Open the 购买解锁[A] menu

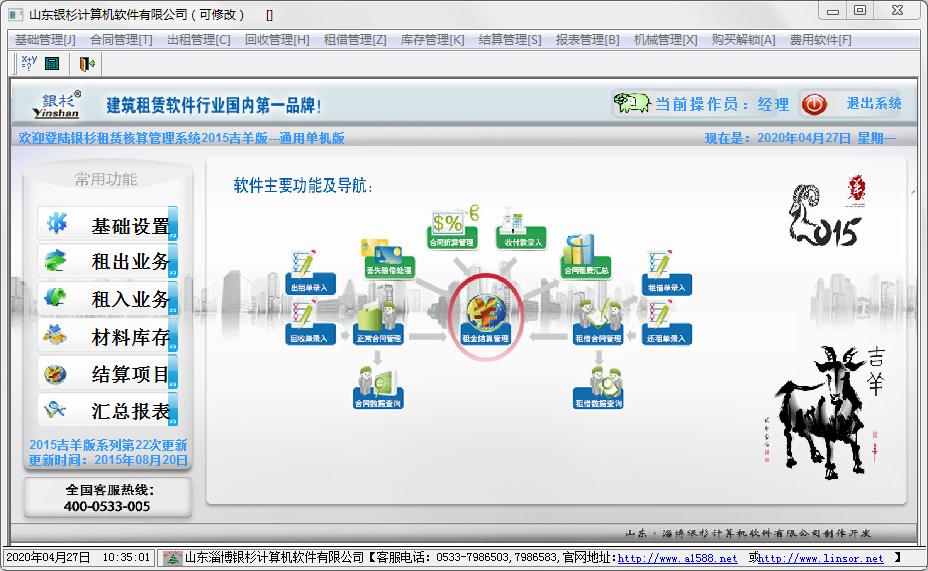[x=743, y=40]
